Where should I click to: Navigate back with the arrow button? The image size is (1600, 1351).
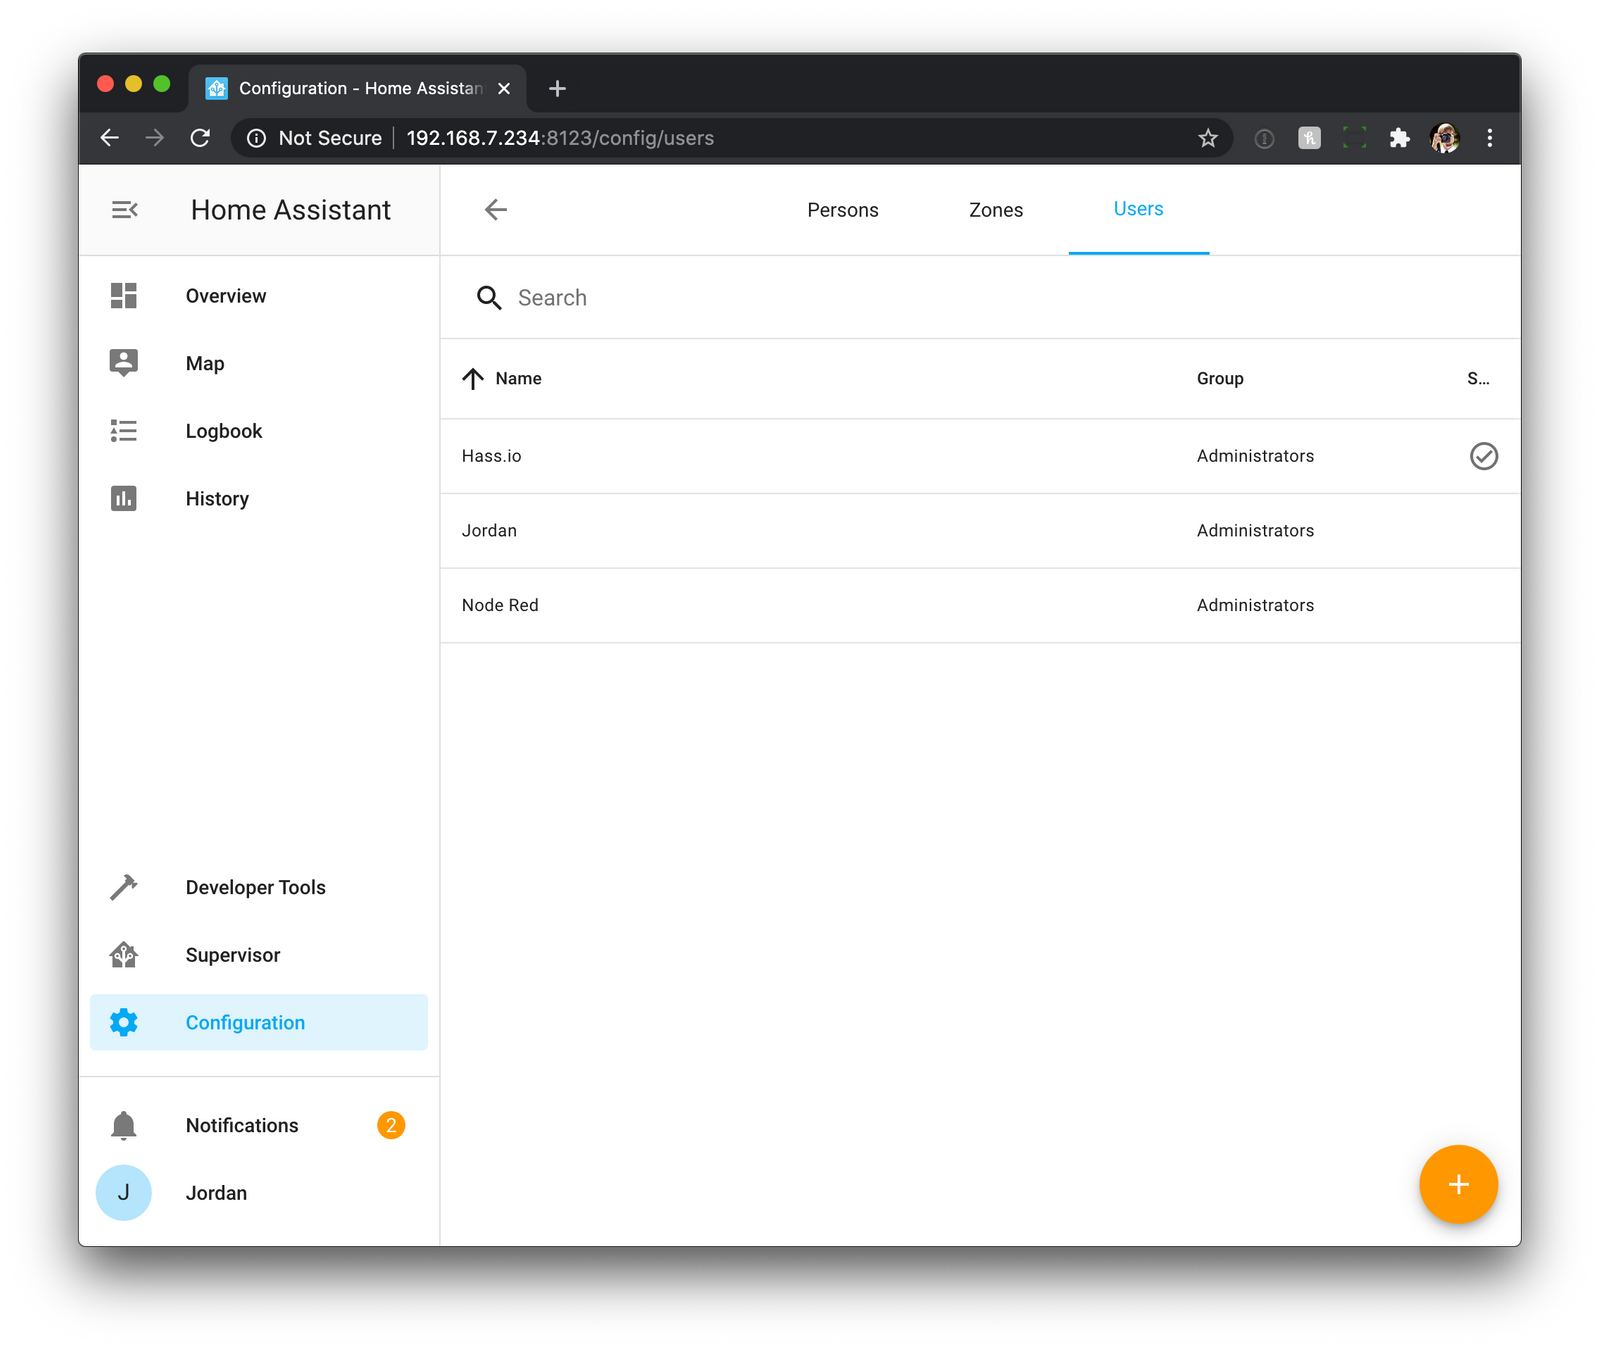point(495,210)
